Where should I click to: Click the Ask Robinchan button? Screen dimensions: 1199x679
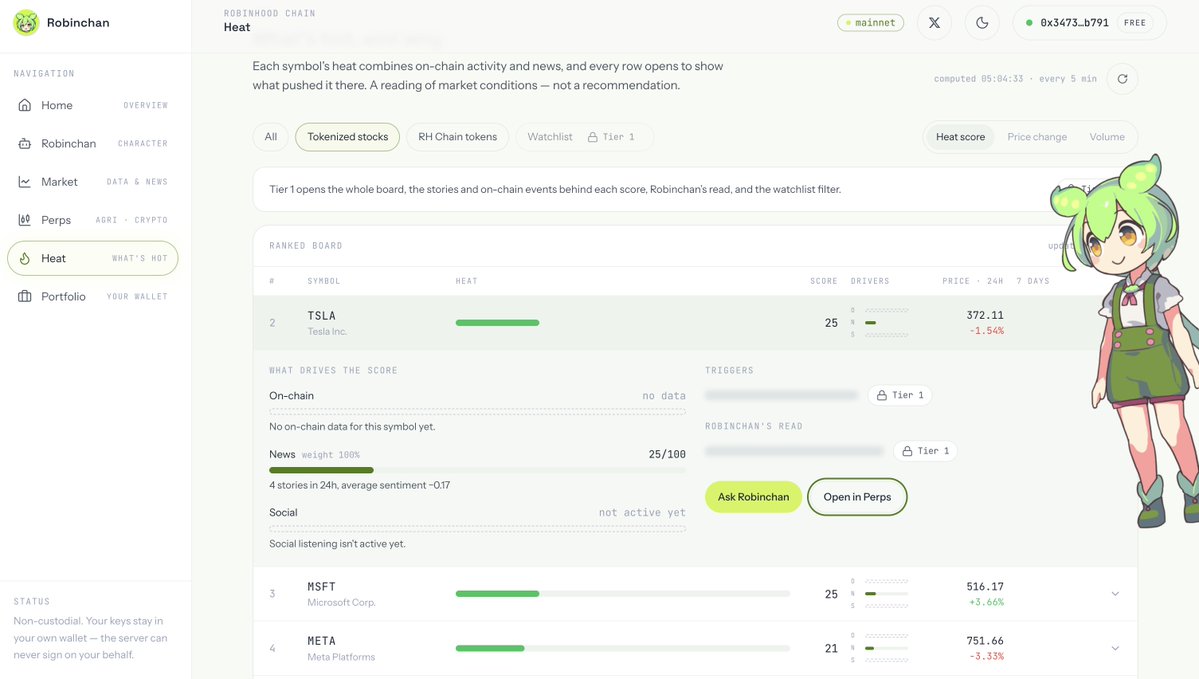pyautogui.click(x=753, y=497)
